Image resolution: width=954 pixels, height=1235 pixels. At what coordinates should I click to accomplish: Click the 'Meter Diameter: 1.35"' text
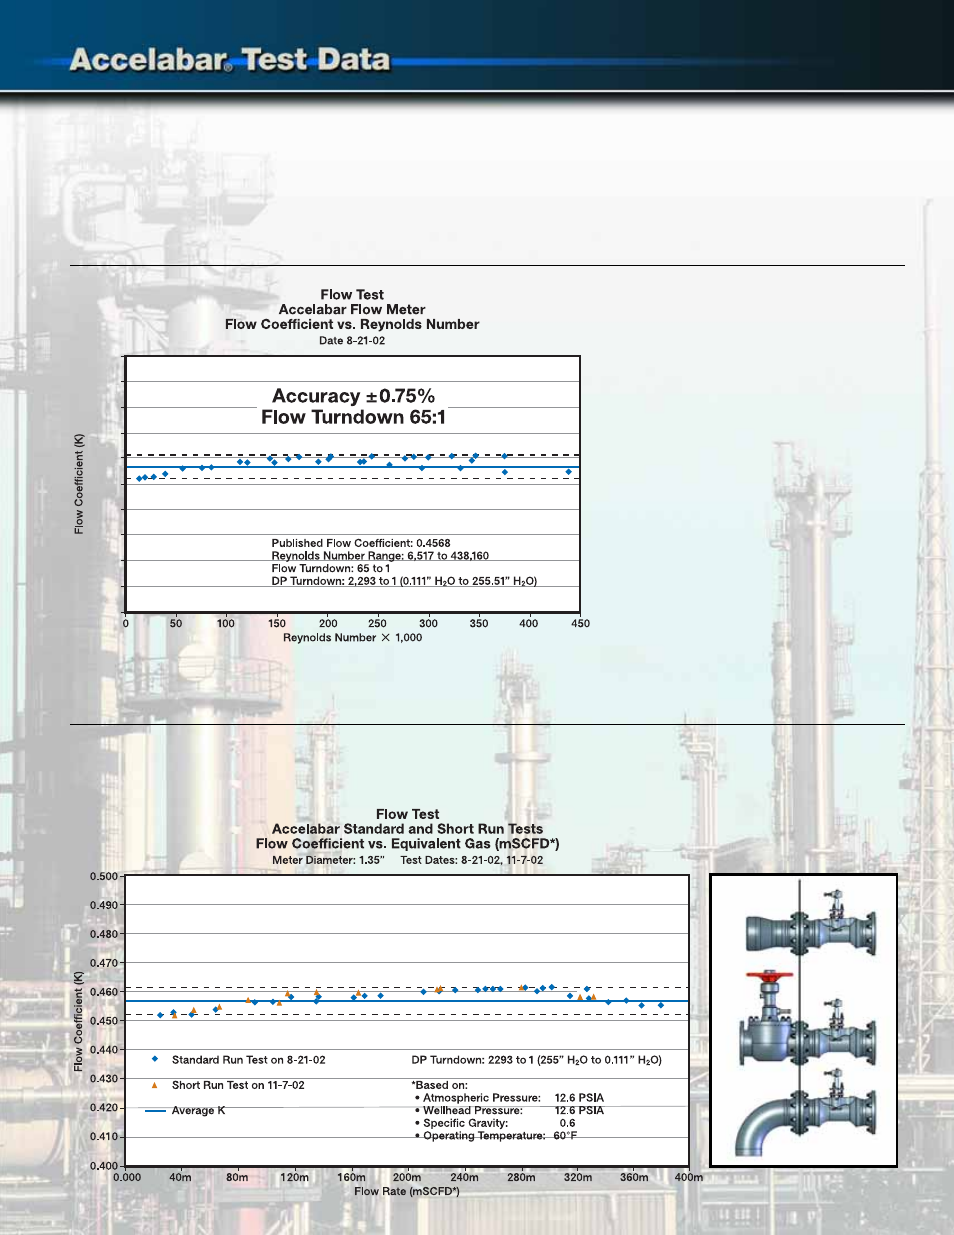[328, 860]
